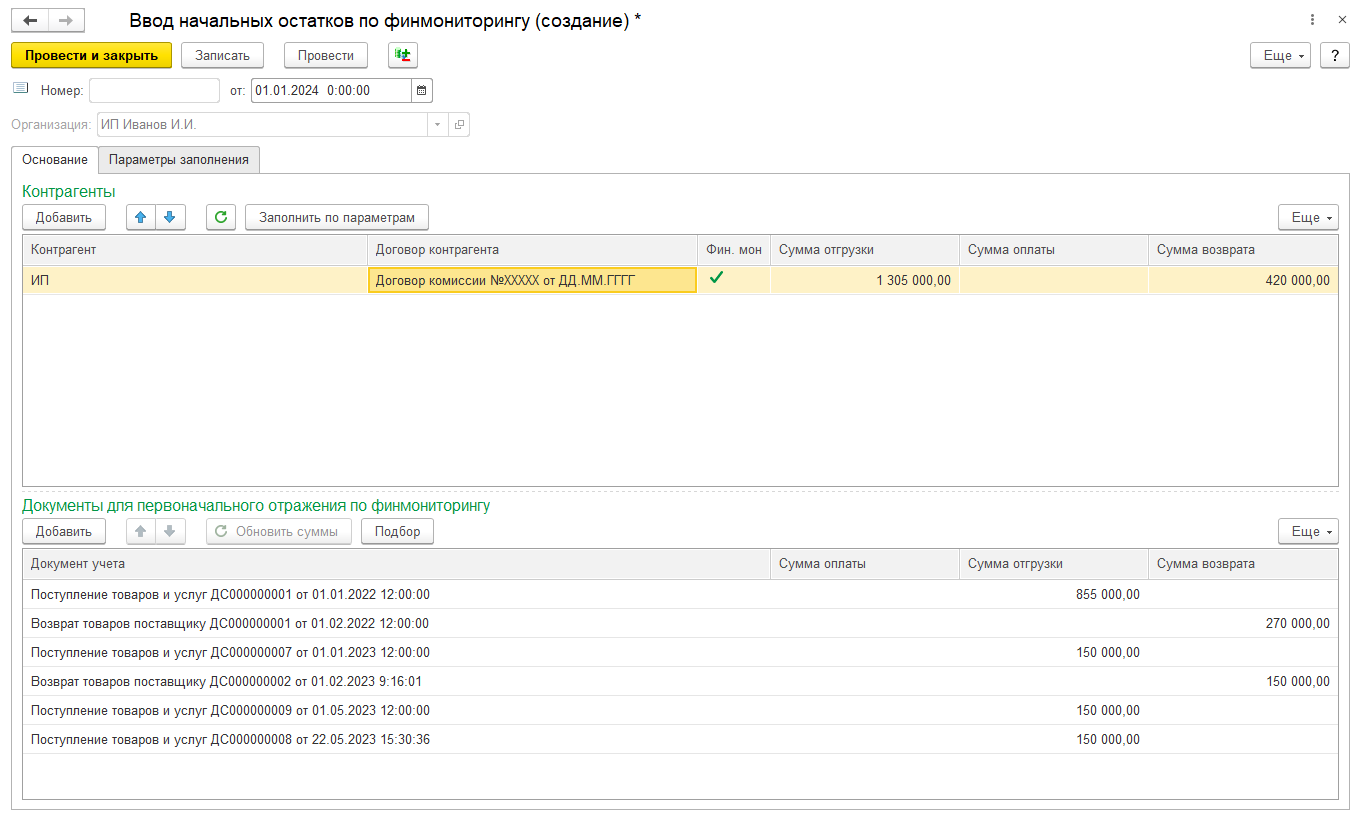Move the document row up in the lower table
The height and width of the screenshot is (821, 1369).
pos(141,532)
